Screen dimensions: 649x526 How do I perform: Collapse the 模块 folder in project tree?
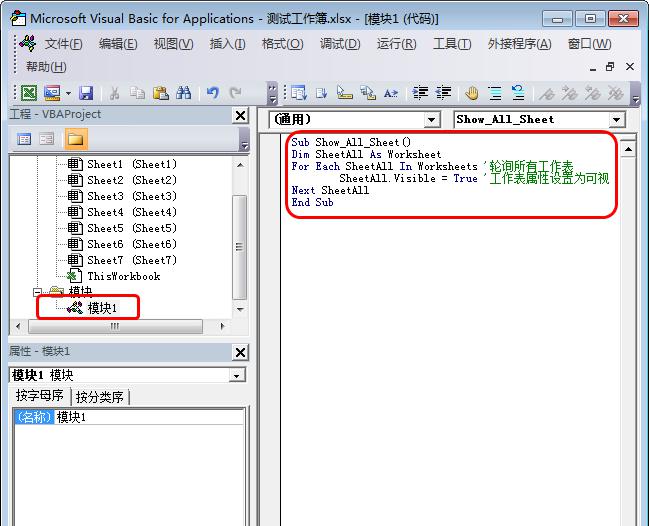pos(37,292)
